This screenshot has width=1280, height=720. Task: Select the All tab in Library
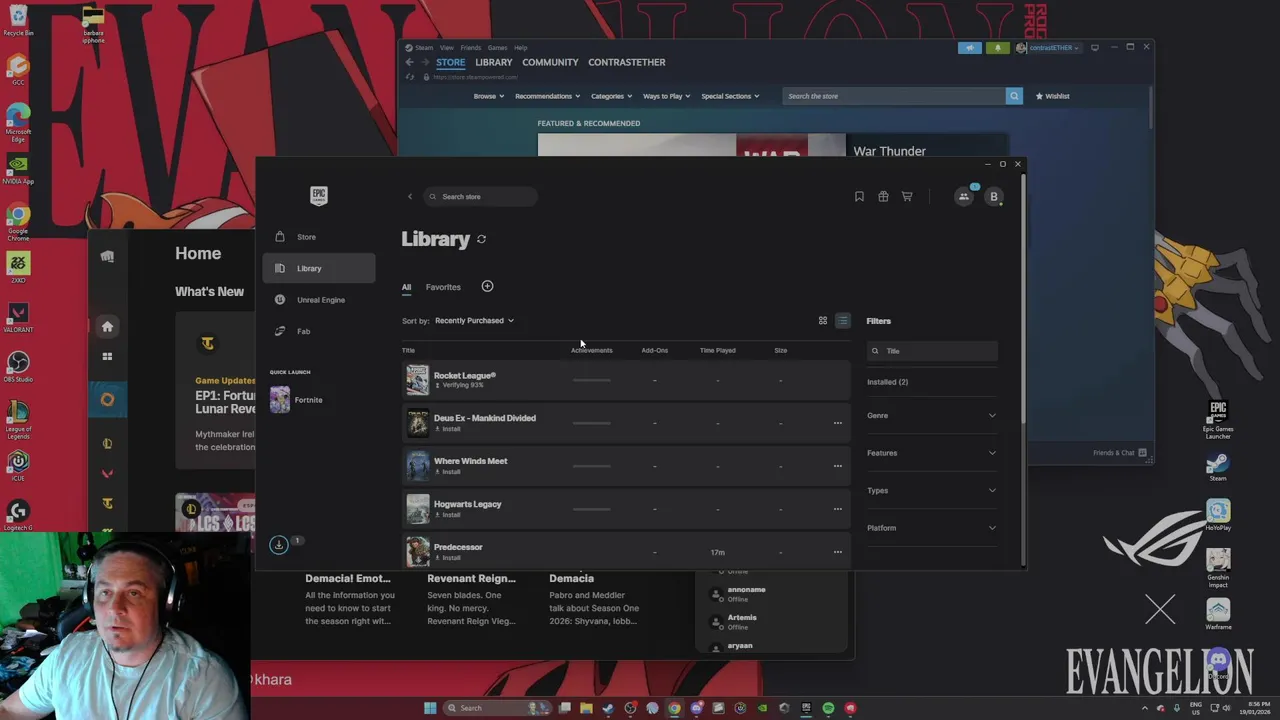pos(406,287)
